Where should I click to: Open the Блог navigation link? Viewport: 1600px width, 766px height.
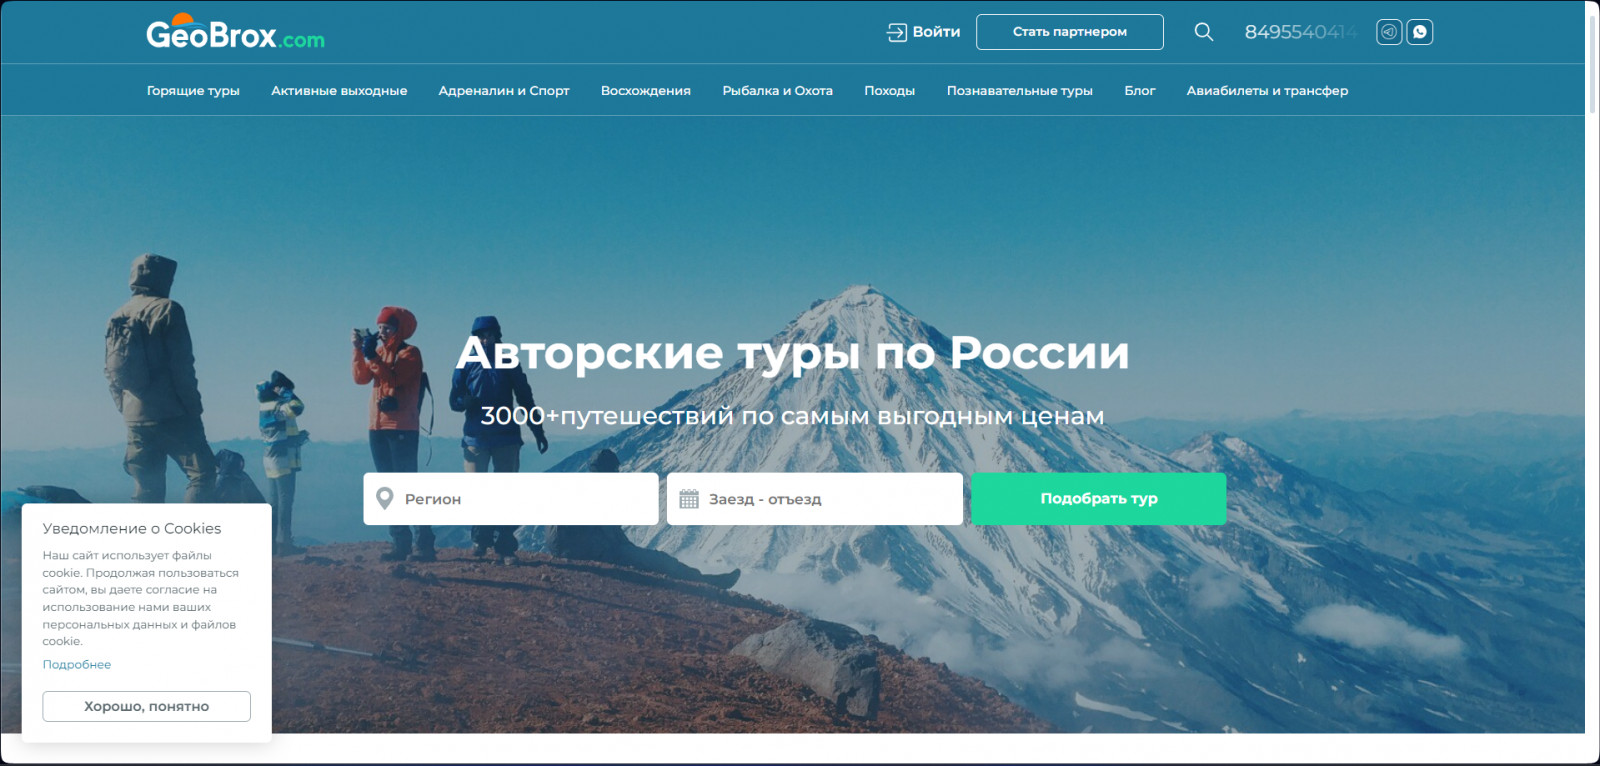click(1140, 90)
